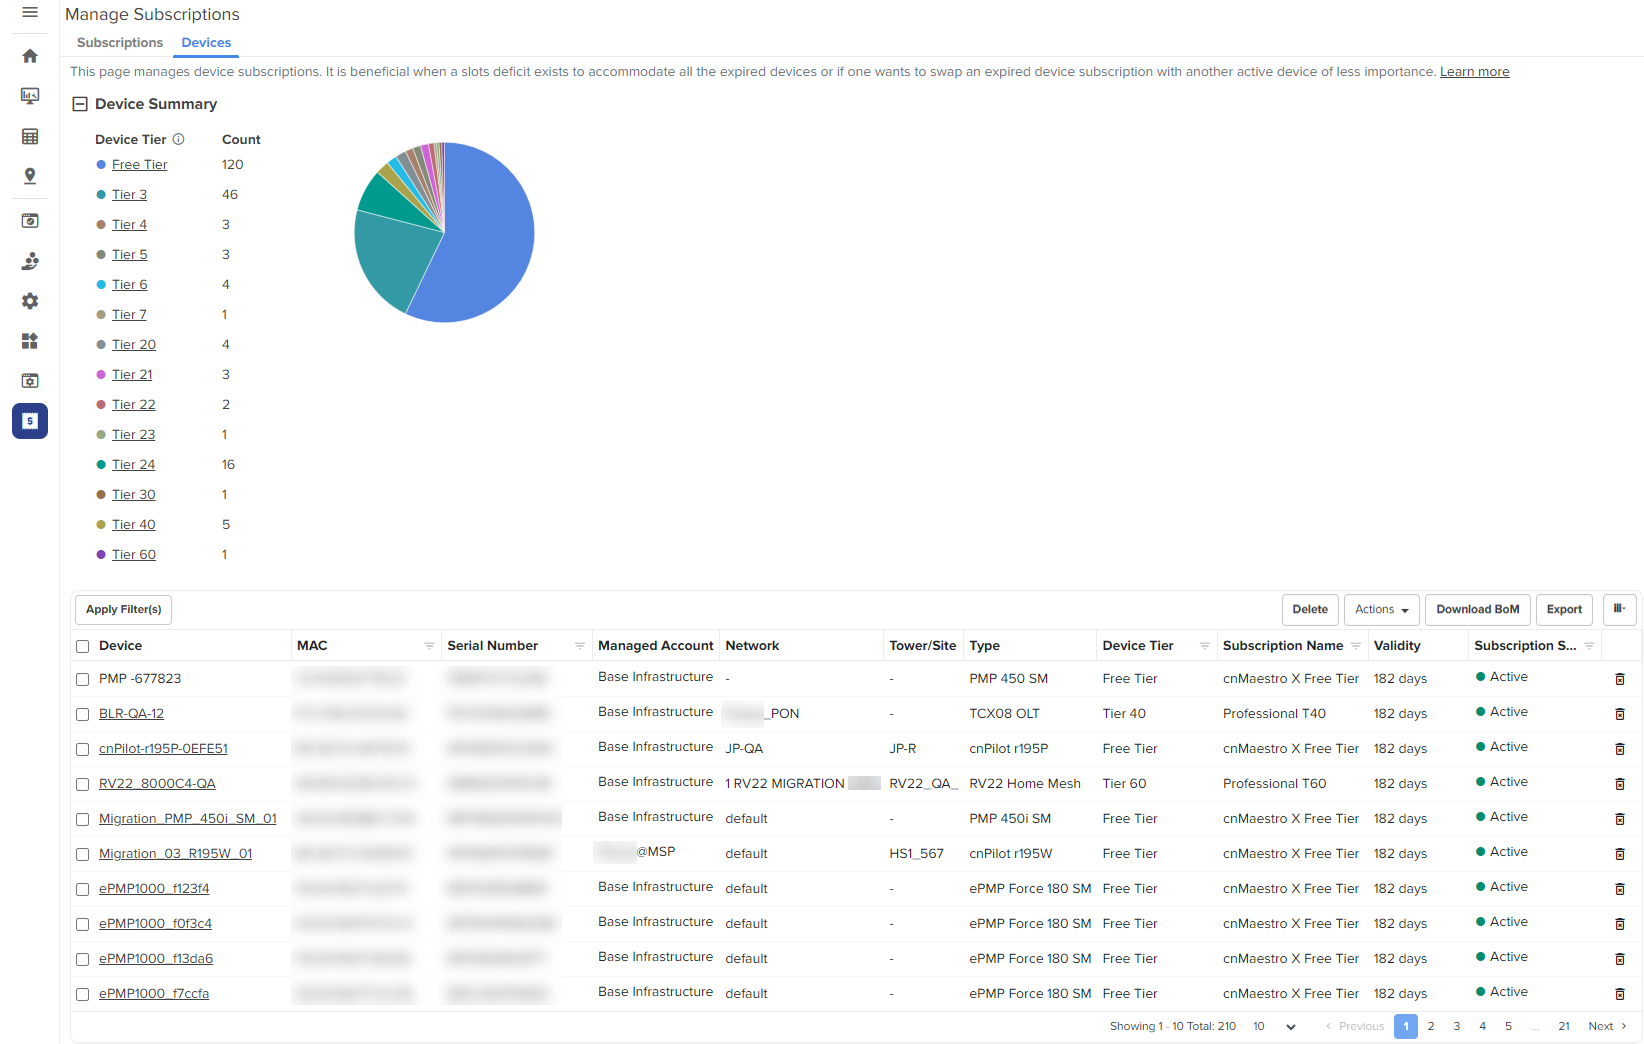Check the BLR-QA-12 device checkbox
1644x1044 pixels.
[83, 714]
